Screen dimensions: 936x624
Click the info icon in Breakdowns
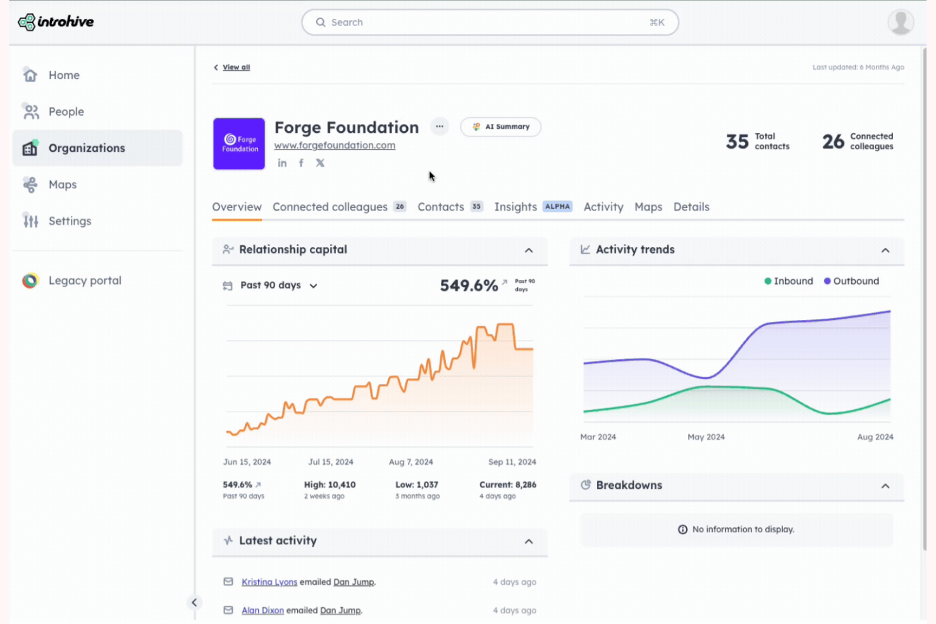coord(682,530)
